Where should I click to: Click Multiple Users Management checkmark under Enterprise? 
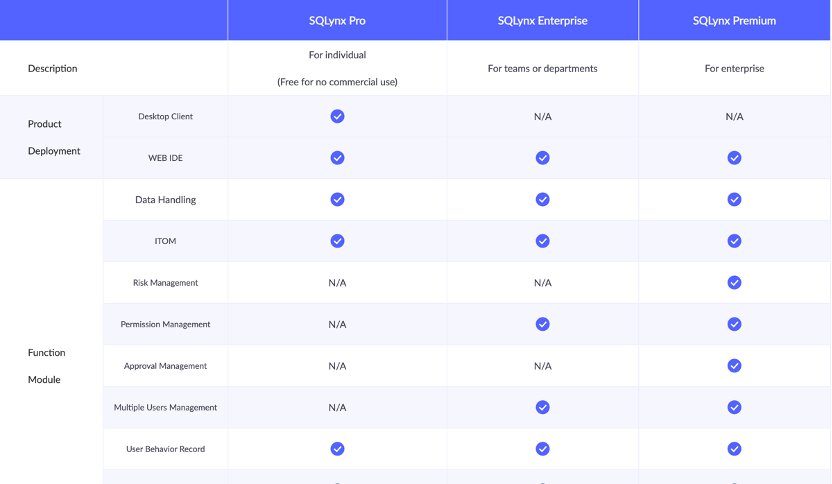point(542,407)
